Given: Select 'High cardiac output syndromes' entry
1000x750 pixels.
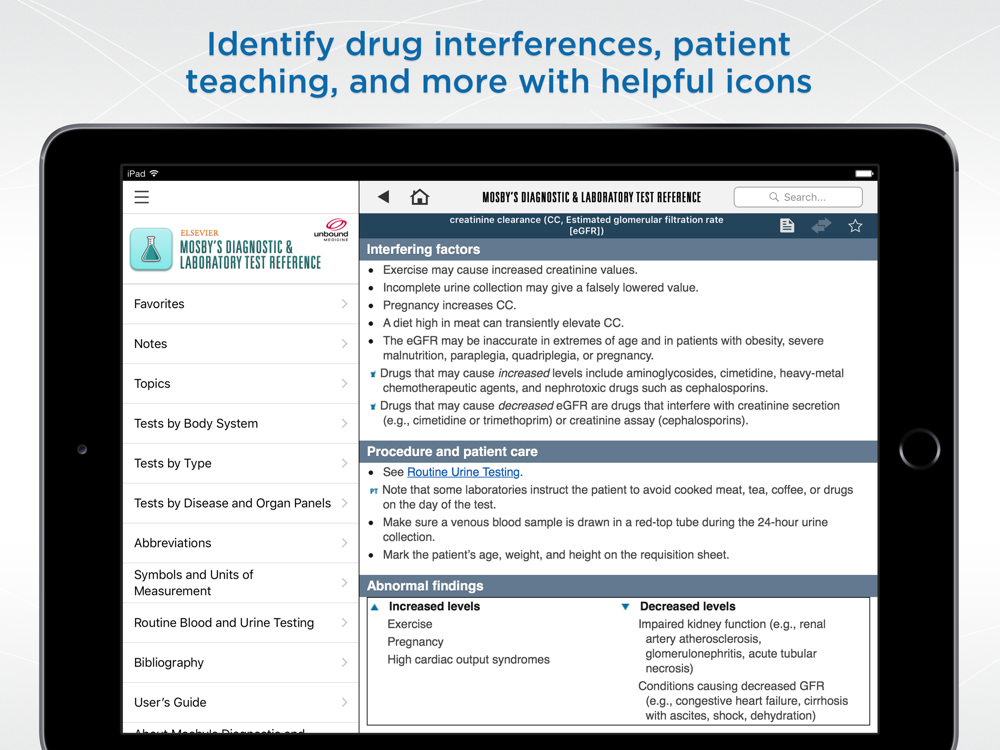Looking at the screenshot, I should [468, 659].
